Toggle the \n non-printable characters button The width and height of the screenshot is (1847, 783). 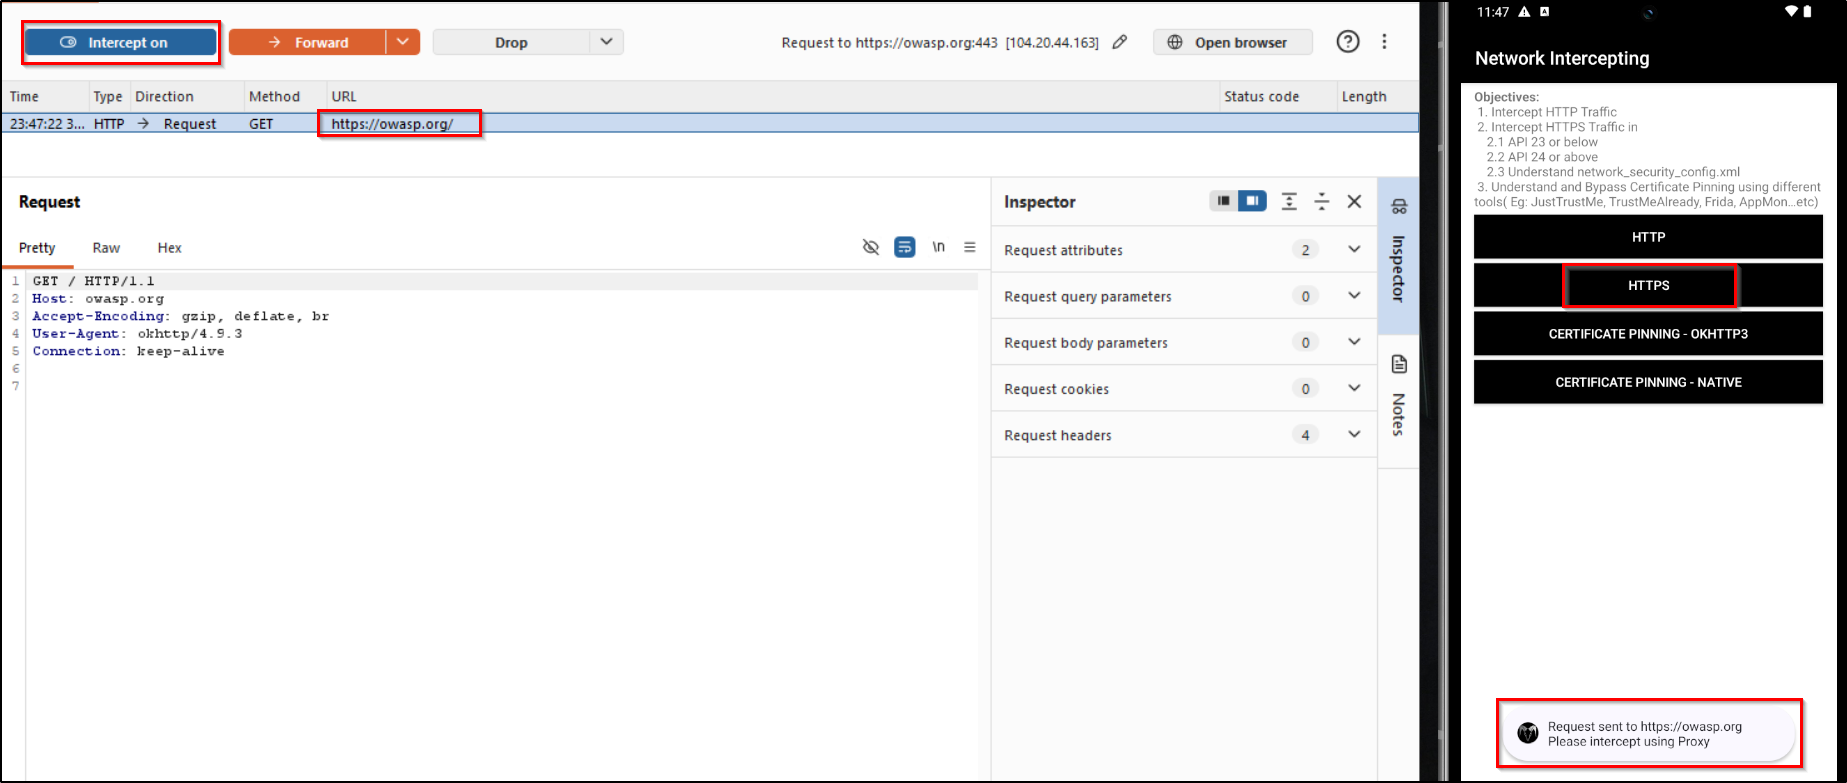point(938,247)
